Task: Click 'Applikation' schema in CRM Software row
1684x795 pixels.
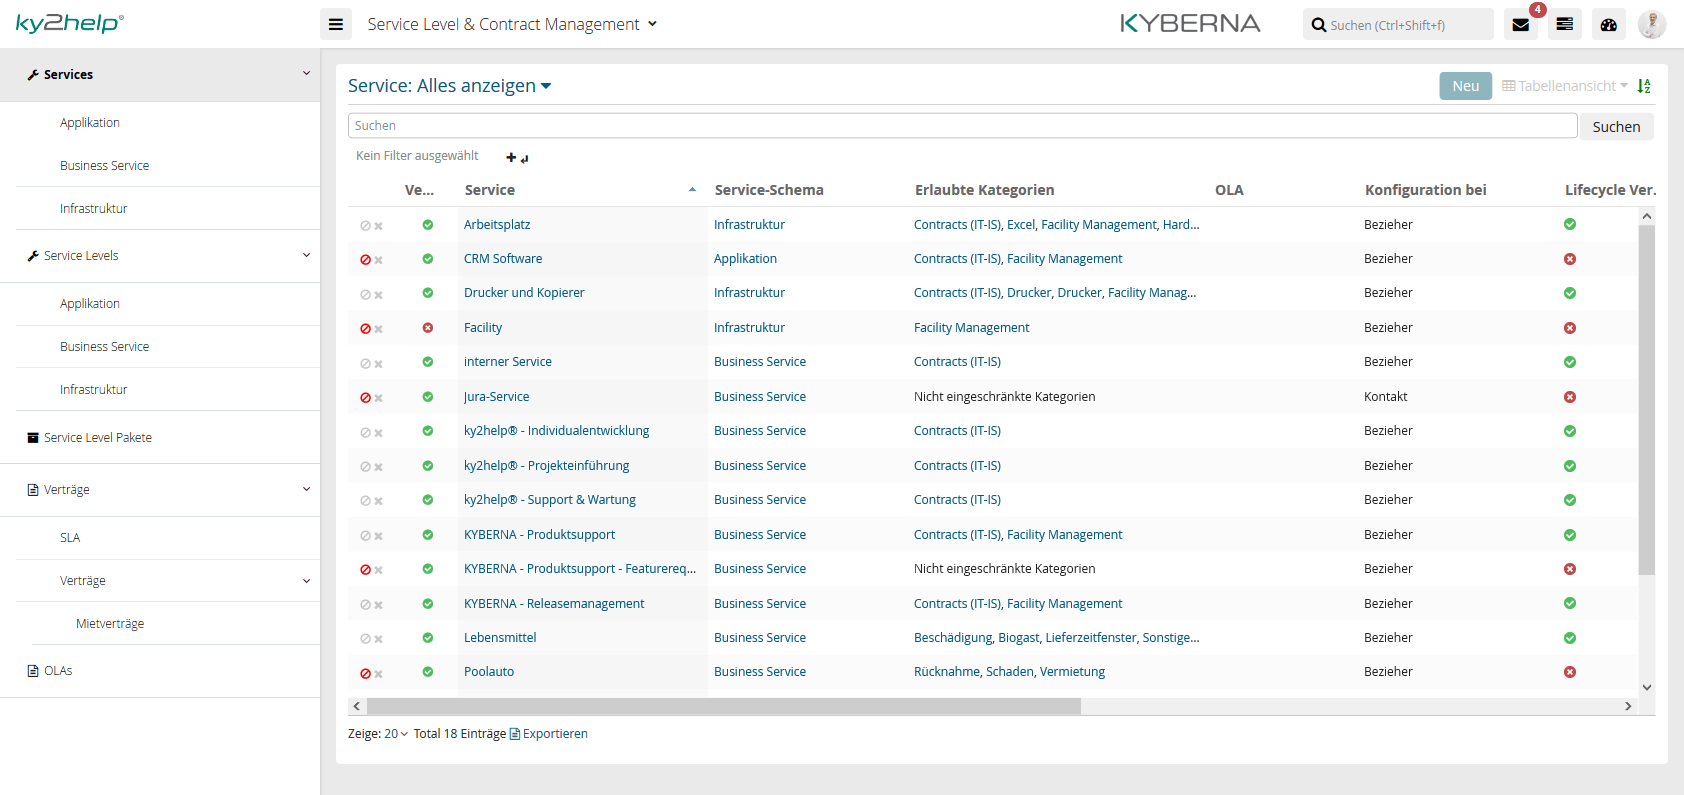Action: pos(745,259)
